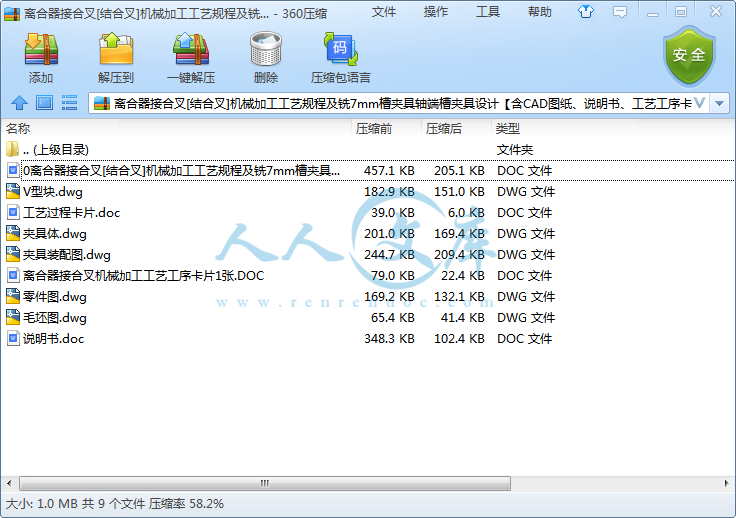Click the 151.0 KB compressed size value
Image resolution: width=736 pixels, height=518 pixels.
(459, 192)
